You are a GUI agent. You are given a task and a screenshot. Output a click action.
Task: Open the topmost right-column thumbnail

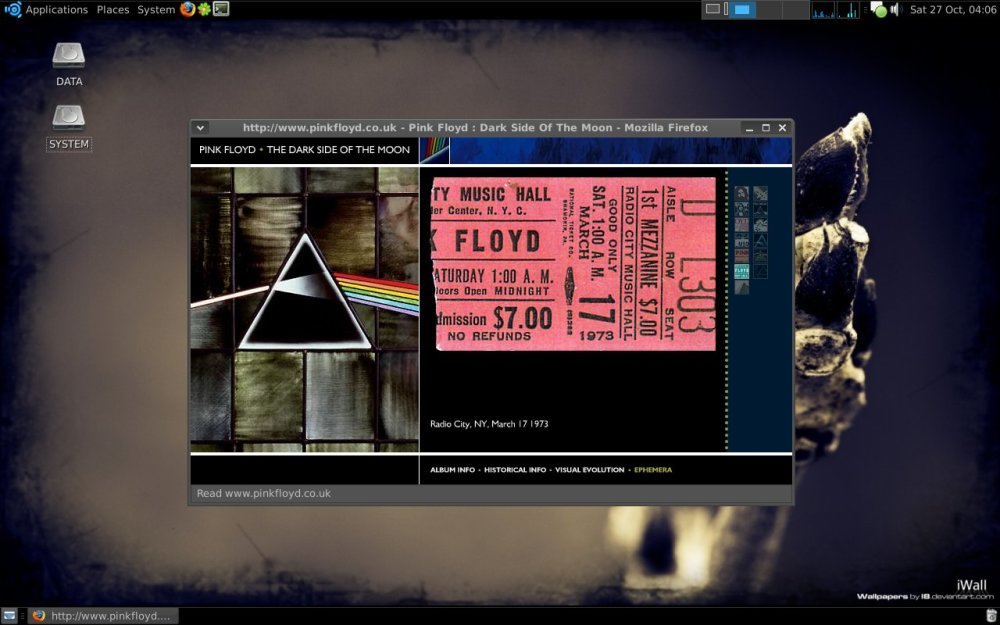(x=760, y=193)
